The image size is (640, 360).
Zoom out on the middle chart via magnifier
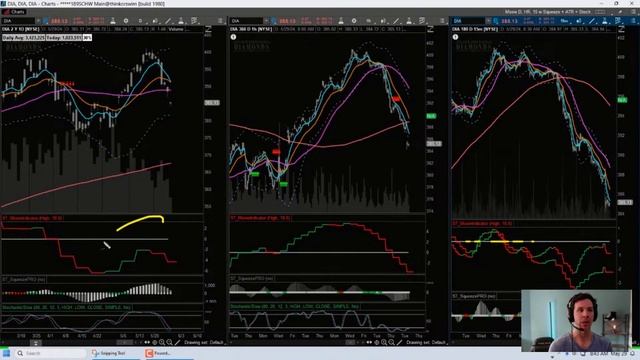391,342
